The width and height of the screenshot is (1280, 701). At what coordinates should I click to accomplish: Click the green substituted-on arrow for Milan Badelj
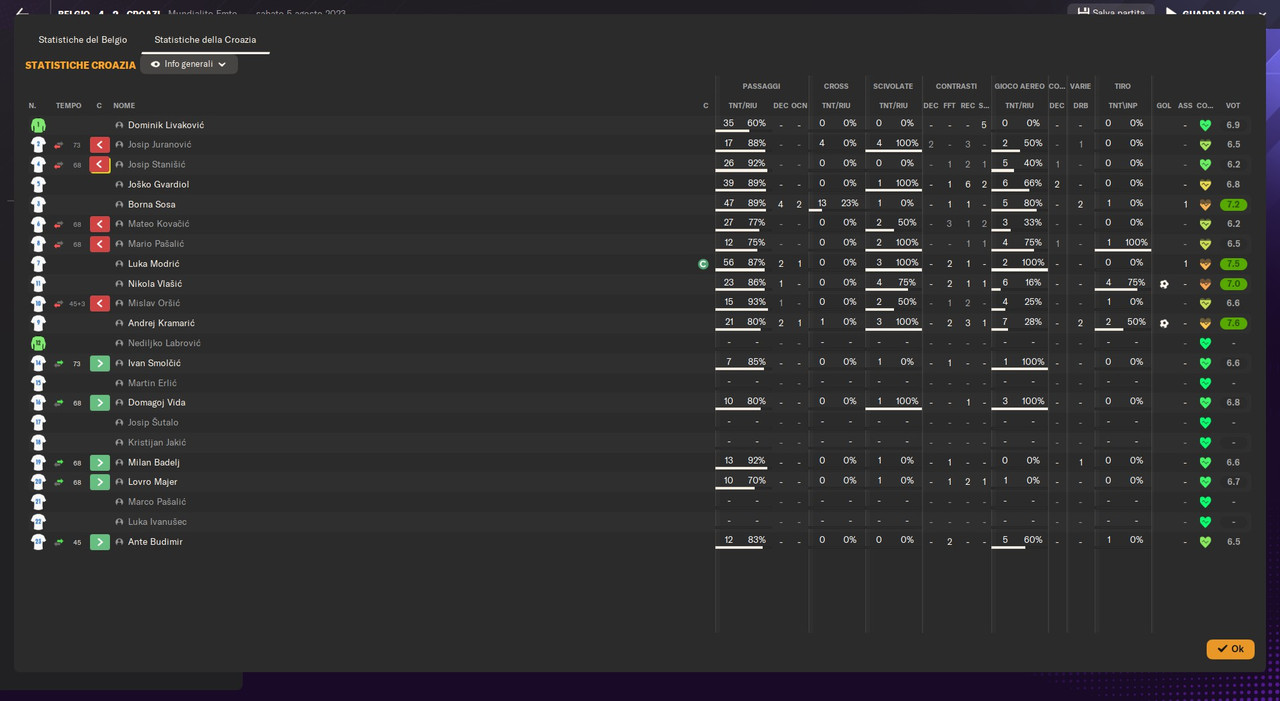point(100,463)
